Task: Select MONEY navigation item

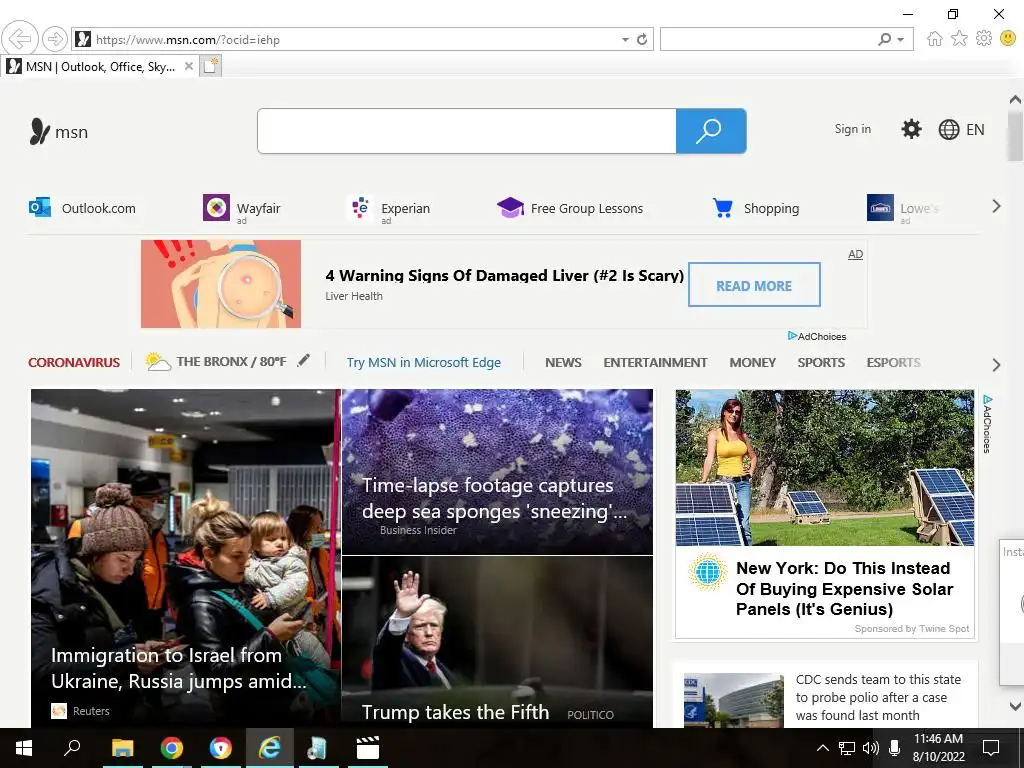Action: 752,362
